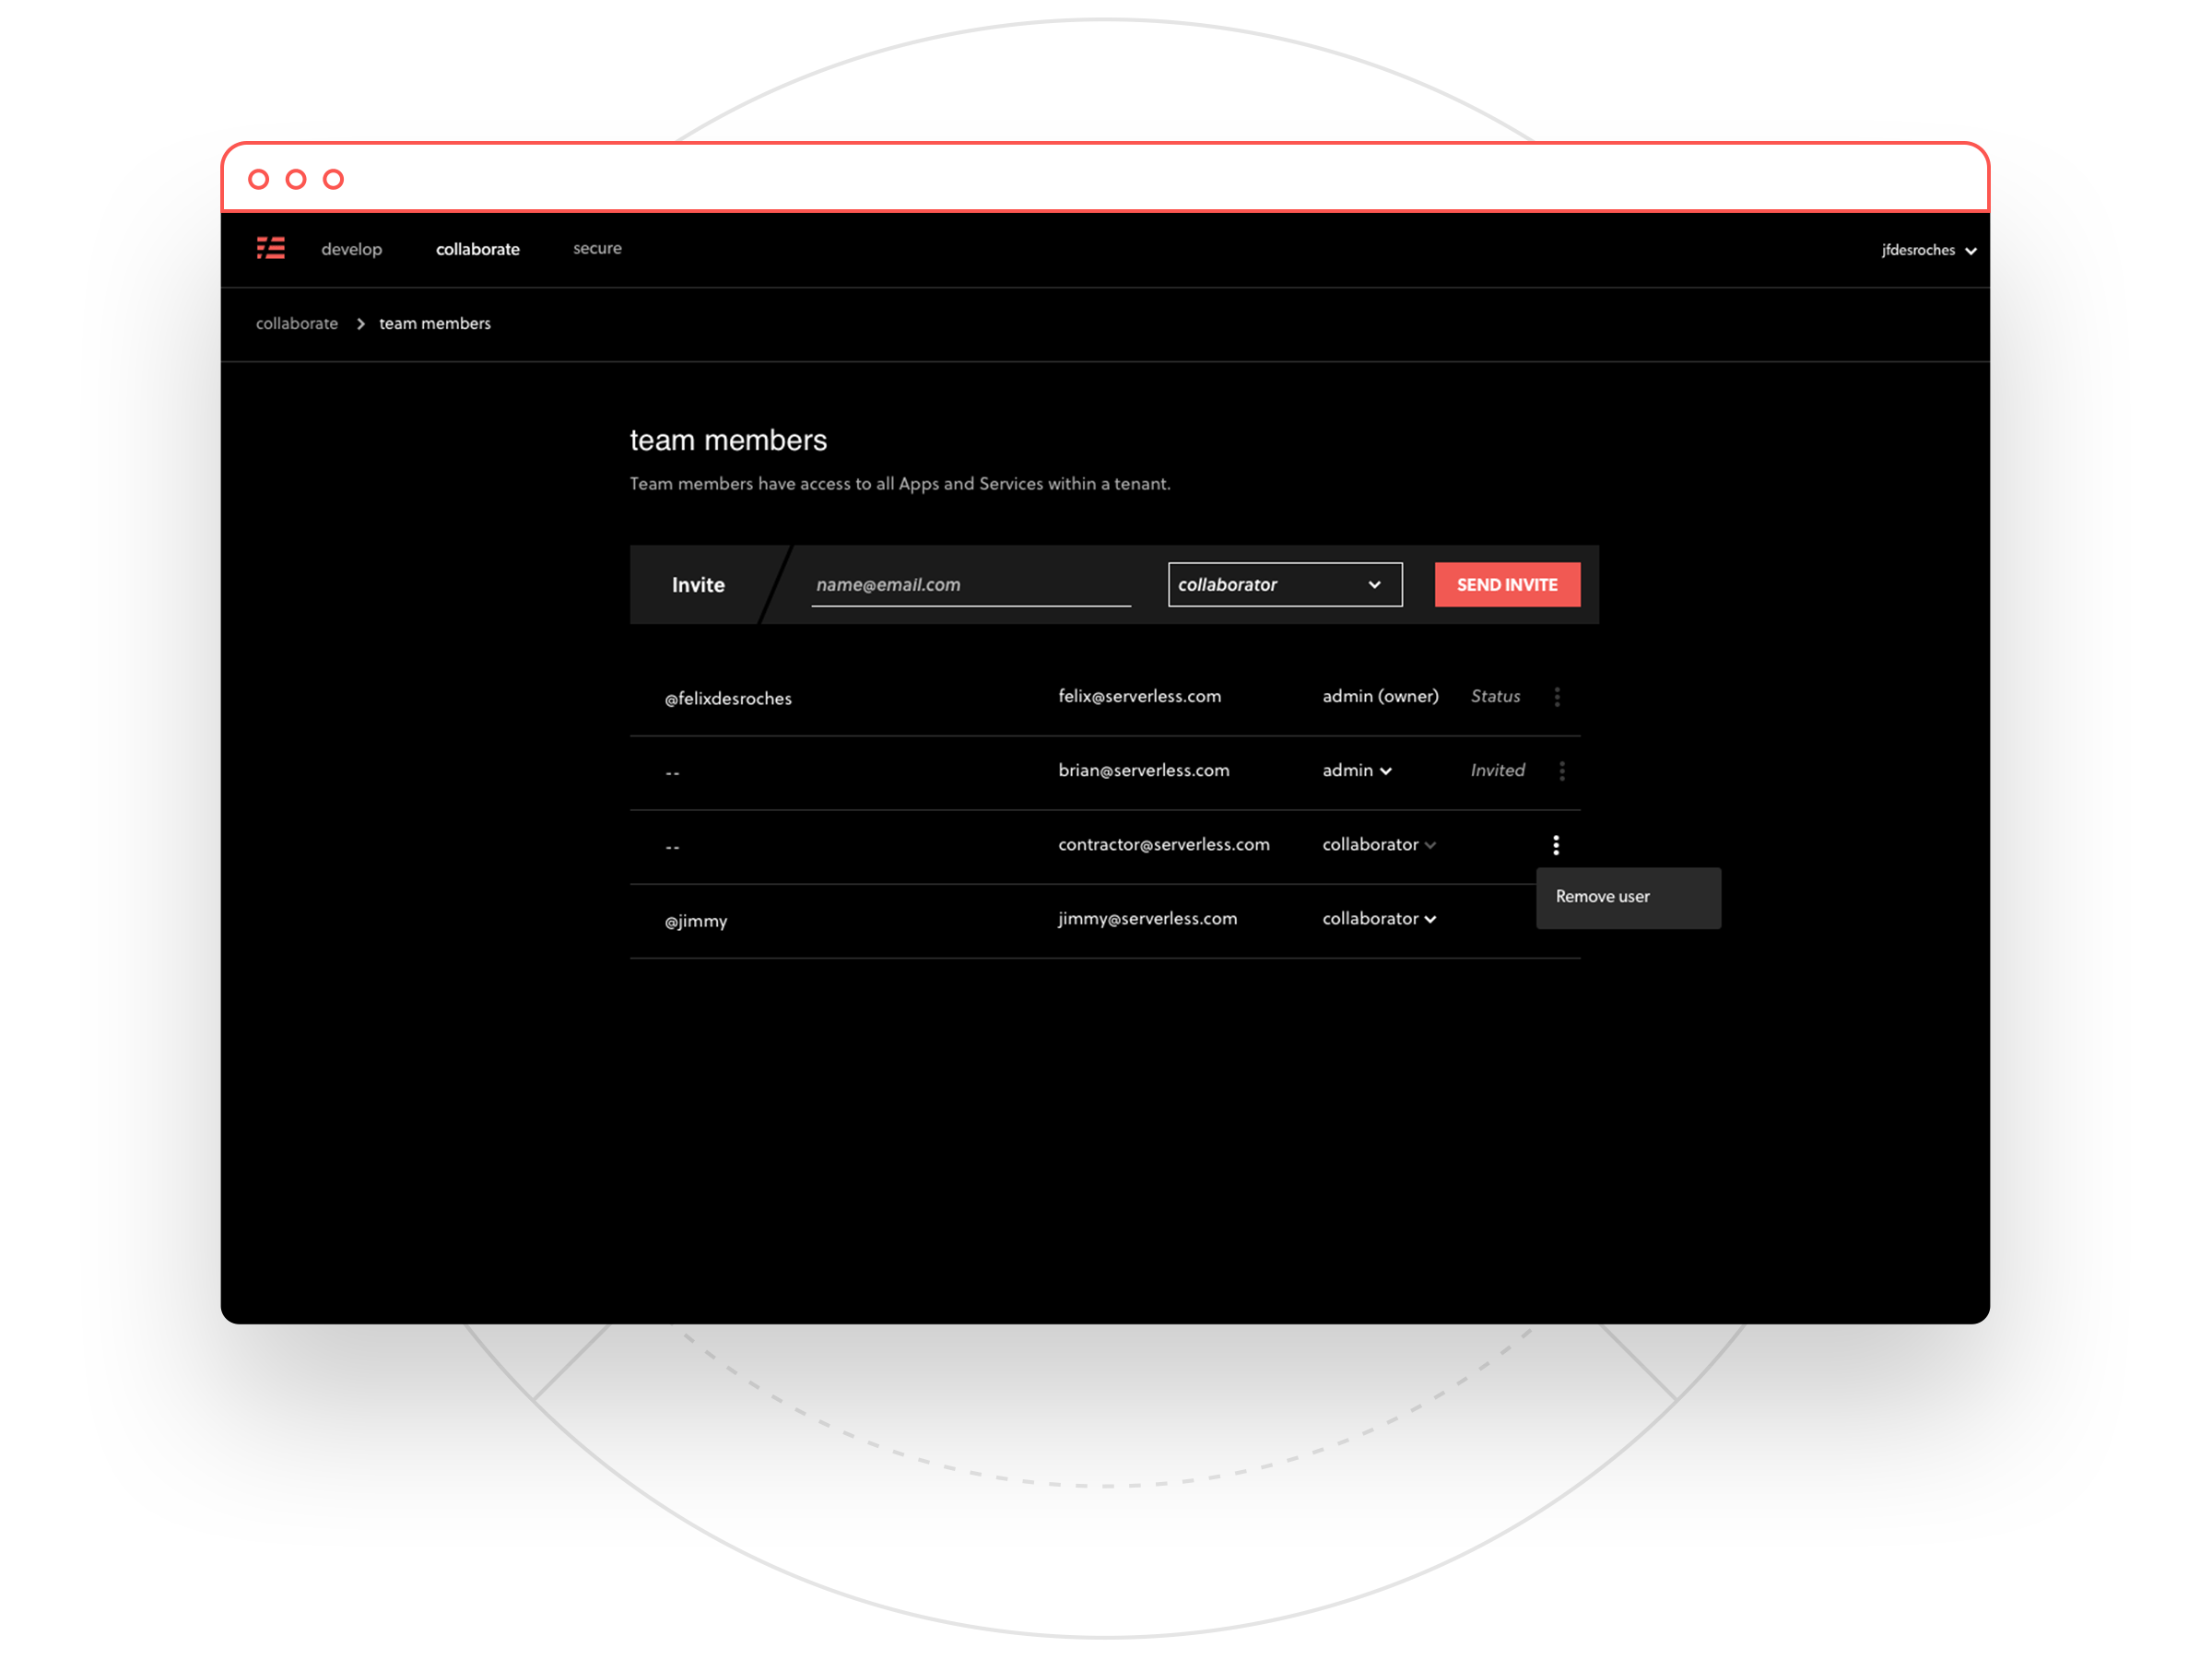Screen dimensions: 2212x1659
Task: Click the breadcrumb chevron separator
Action: point(360,324)
